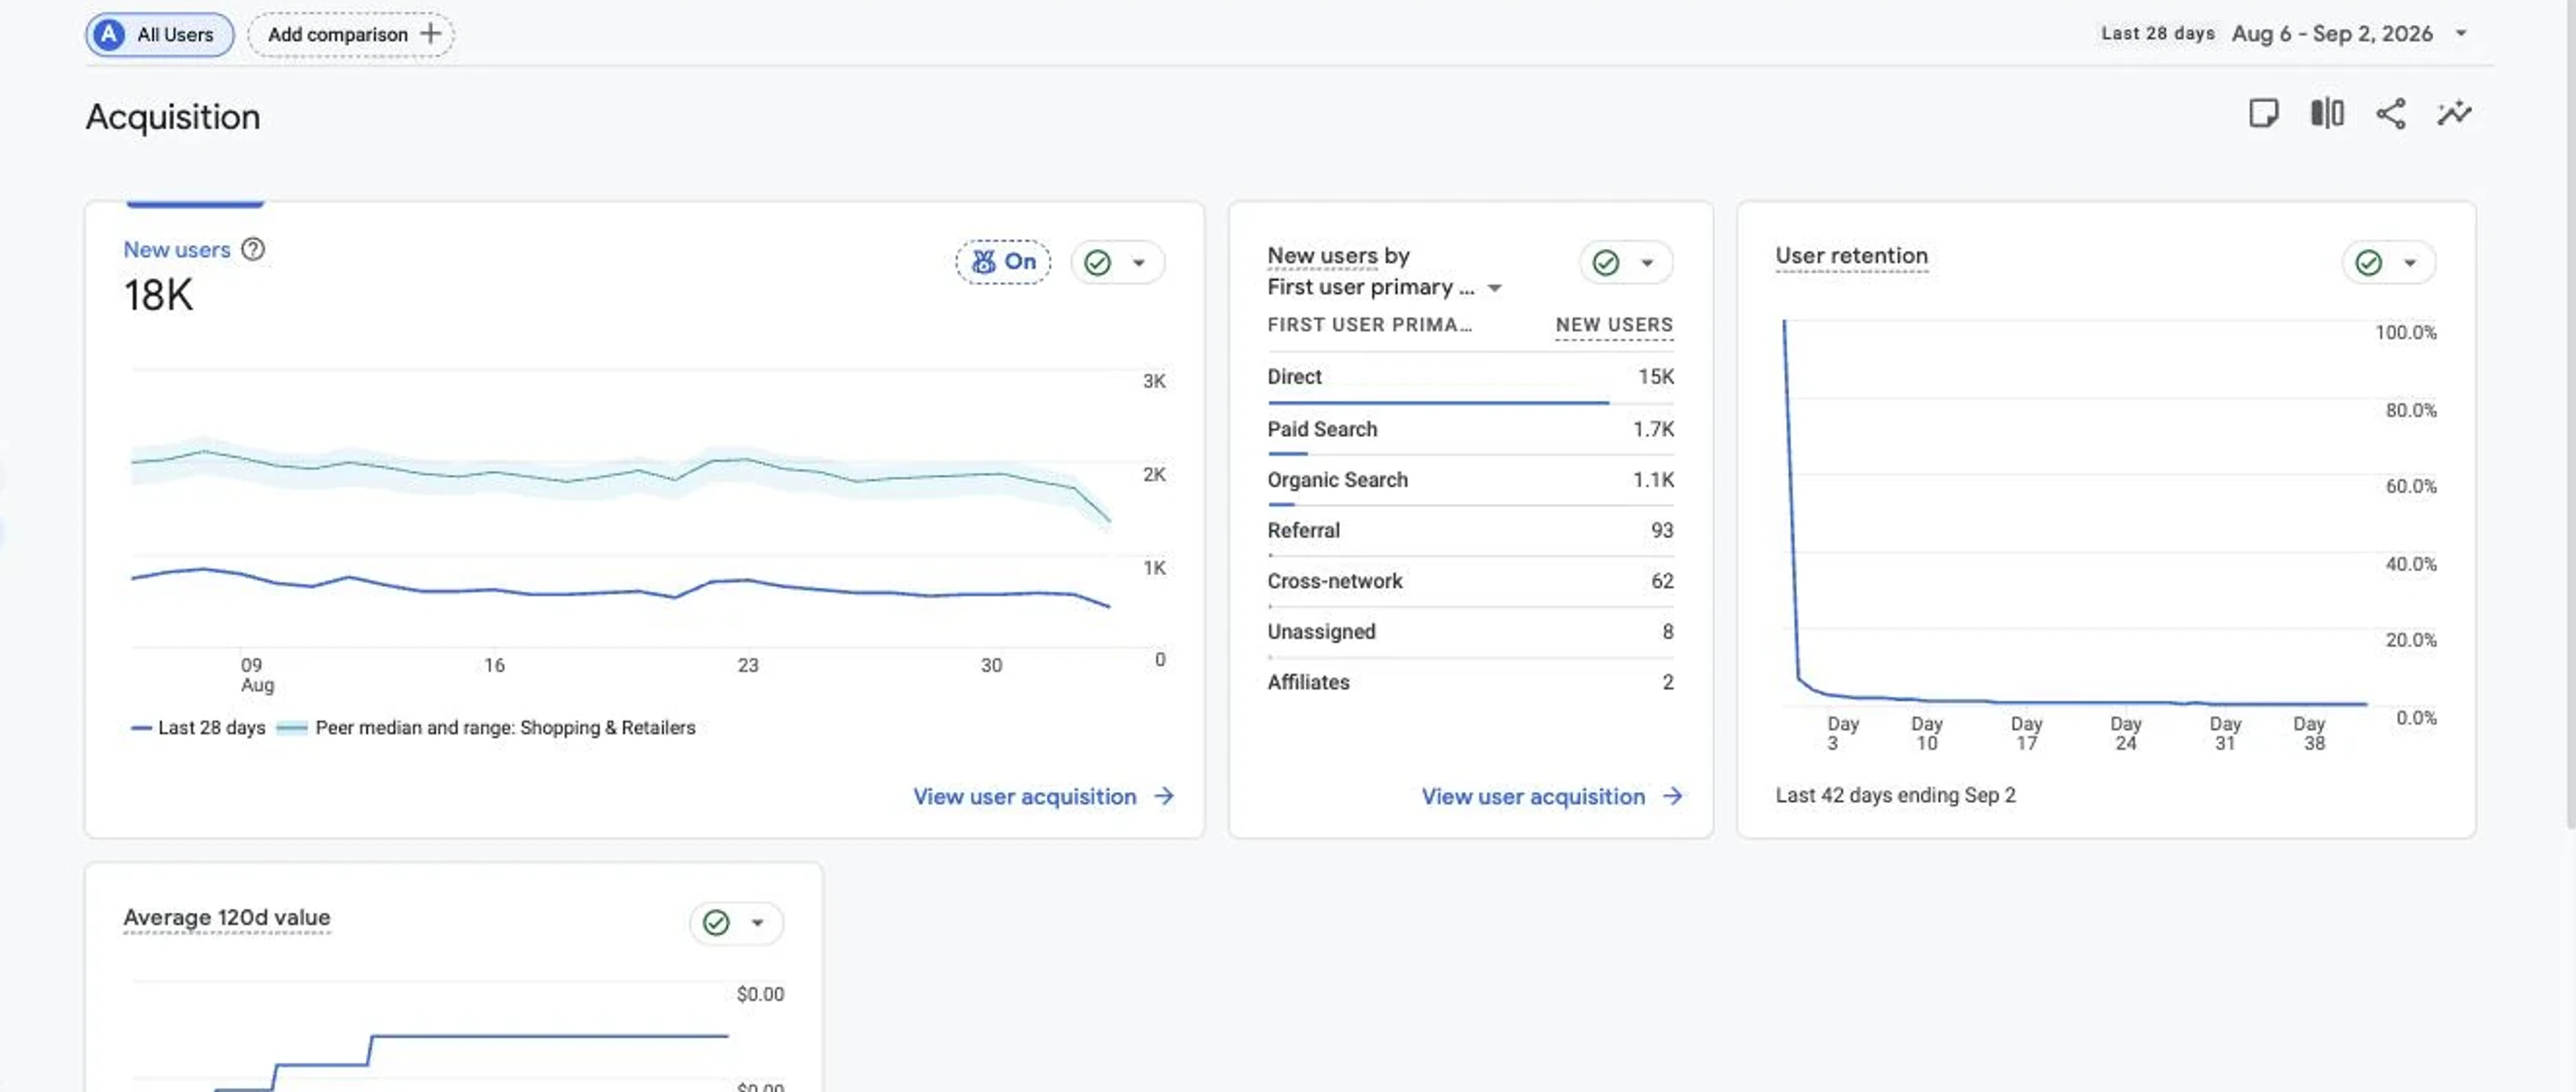Follow View user acquisition under New users chart

point(1043,796)
